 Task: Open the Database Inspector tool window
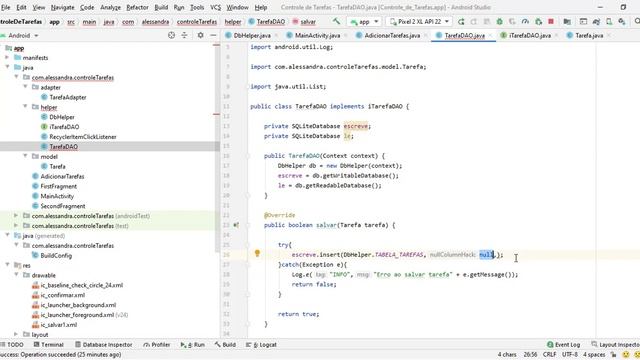click(104, 344)
